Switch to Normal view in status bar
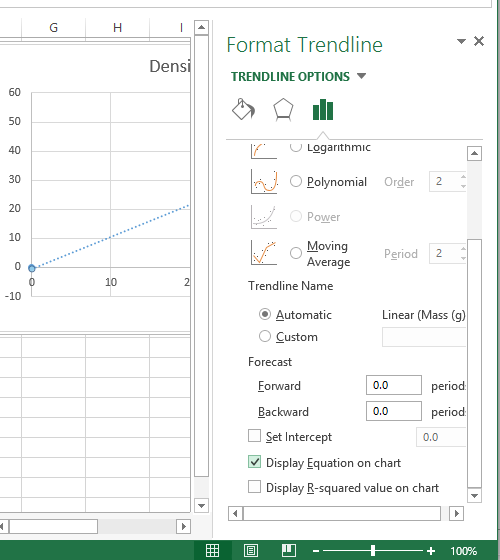 pyautogui.click(x=212, y=550)
